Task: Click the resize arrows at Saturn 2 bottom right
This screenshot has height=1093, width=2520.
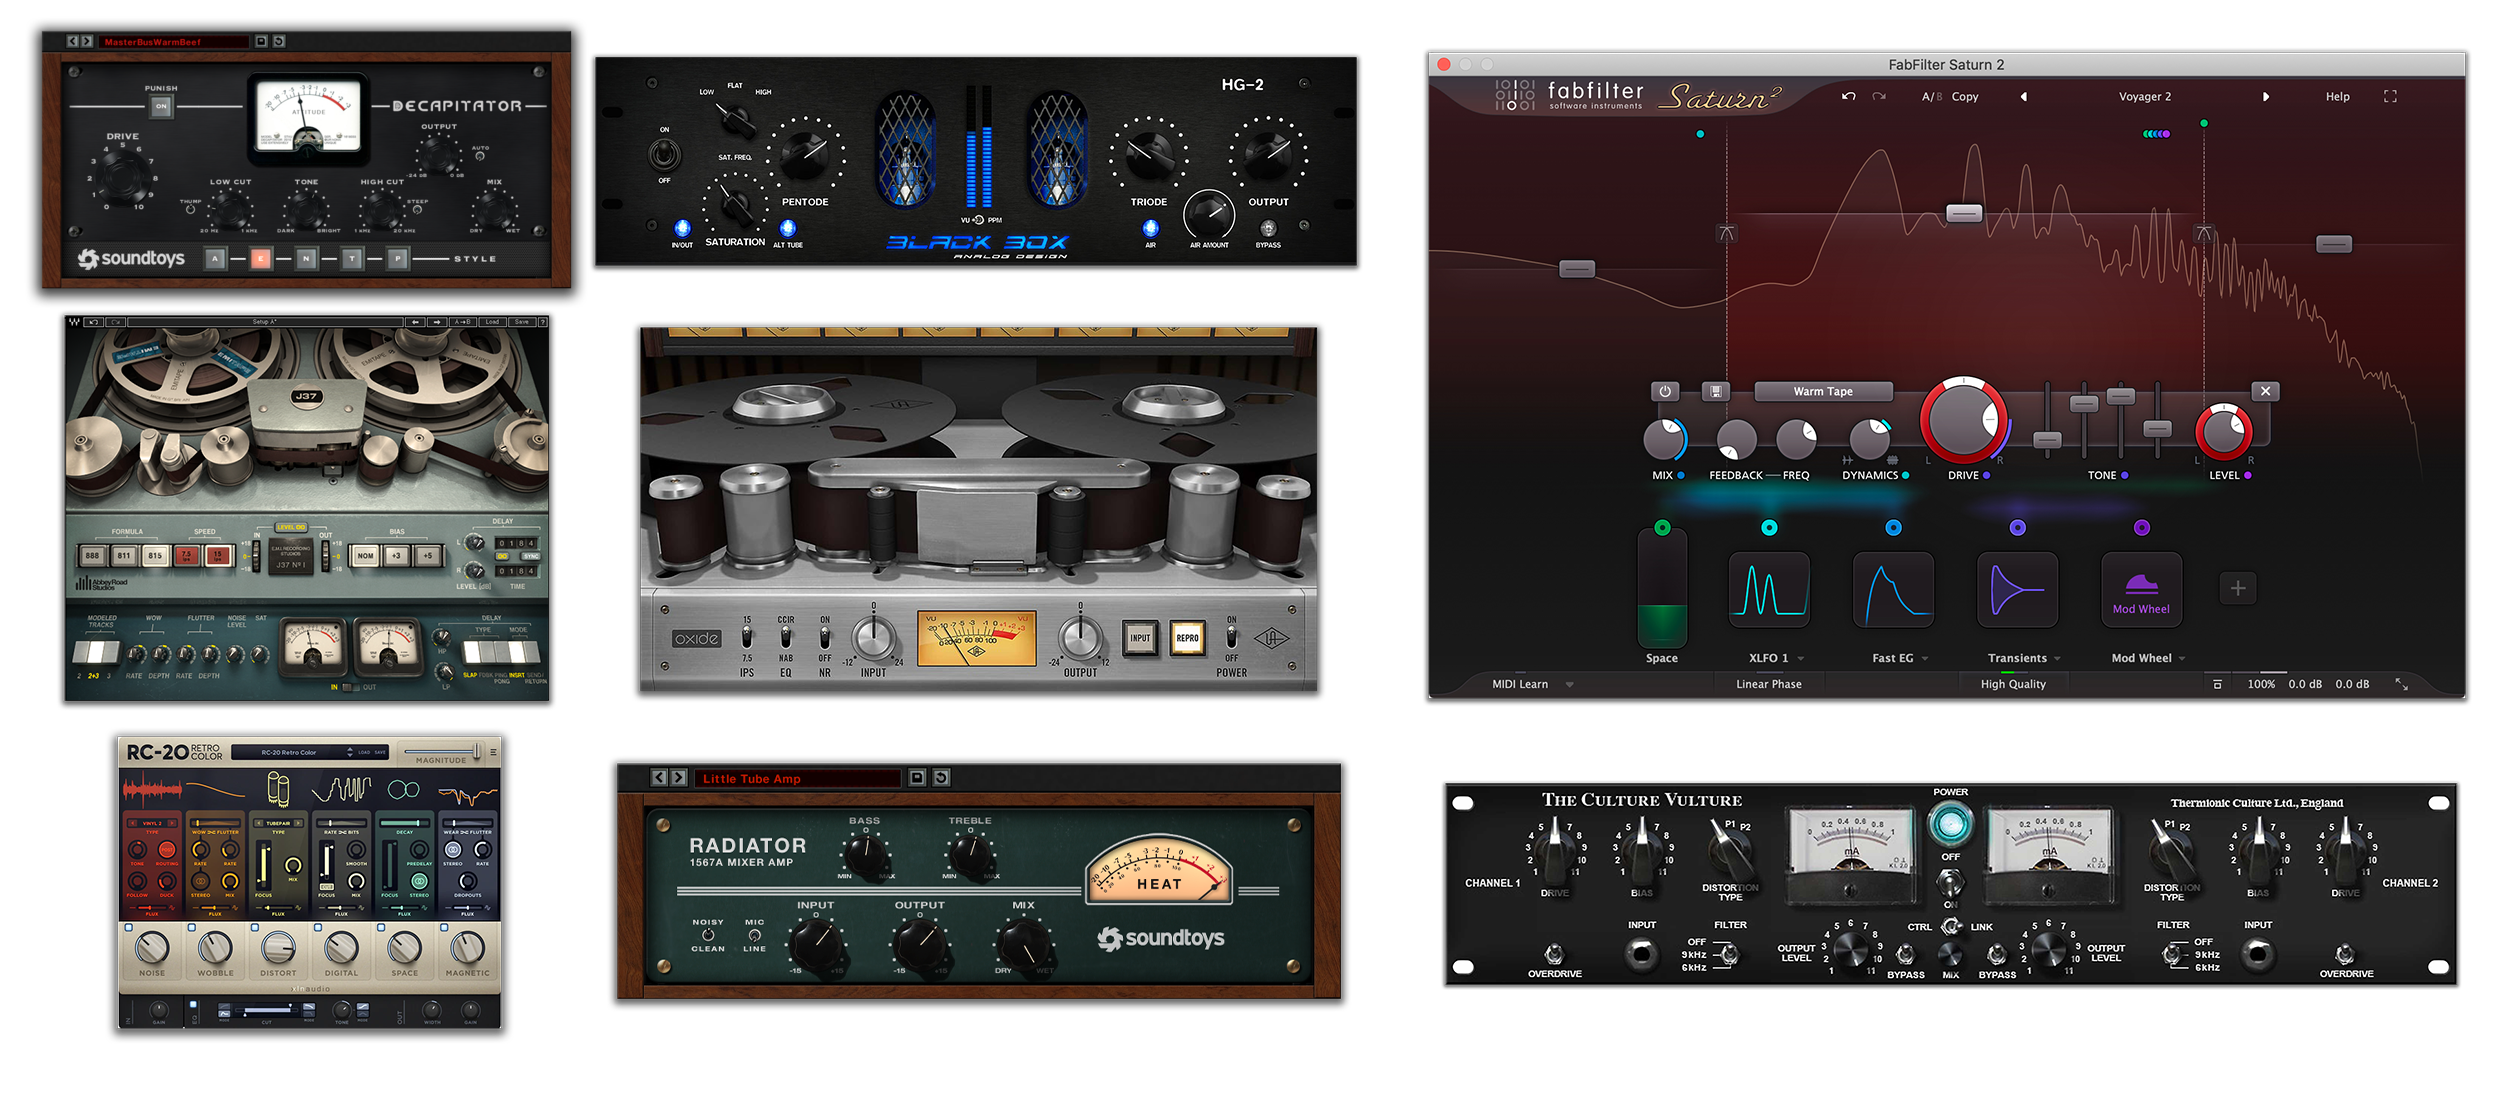Action: [x=2401, y=684]
